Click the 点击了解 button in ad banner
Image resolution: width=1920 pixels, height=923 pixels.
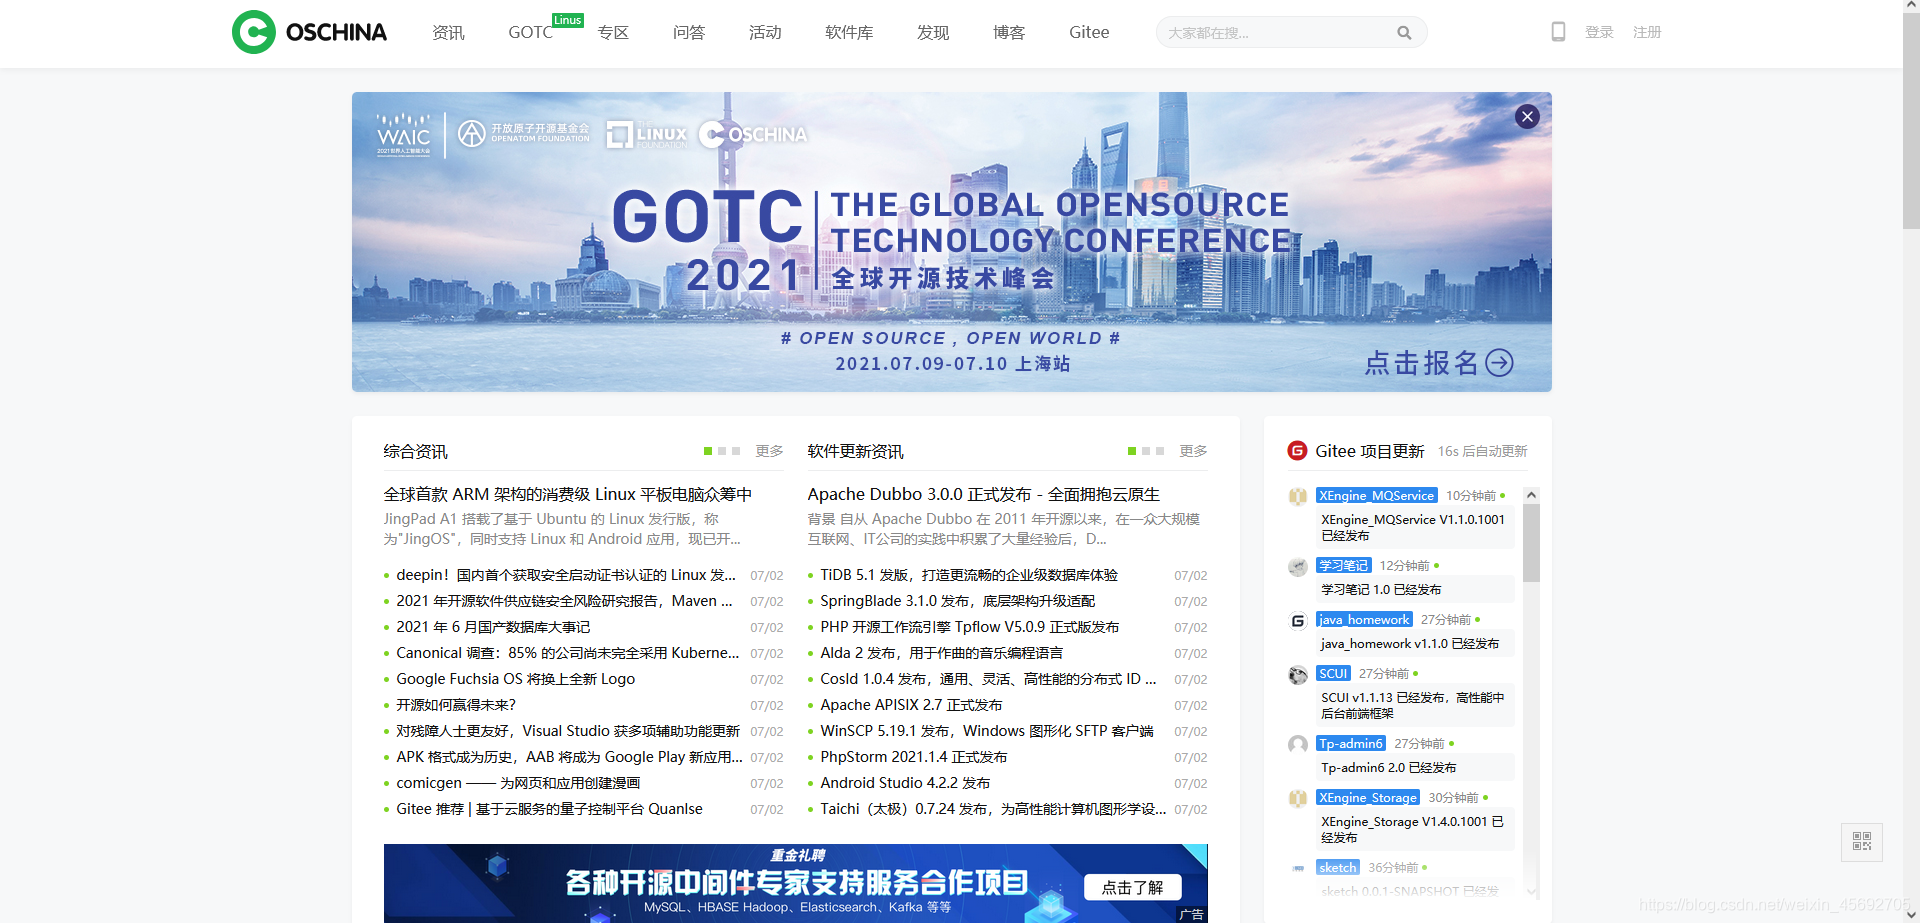pos(1132,887)
